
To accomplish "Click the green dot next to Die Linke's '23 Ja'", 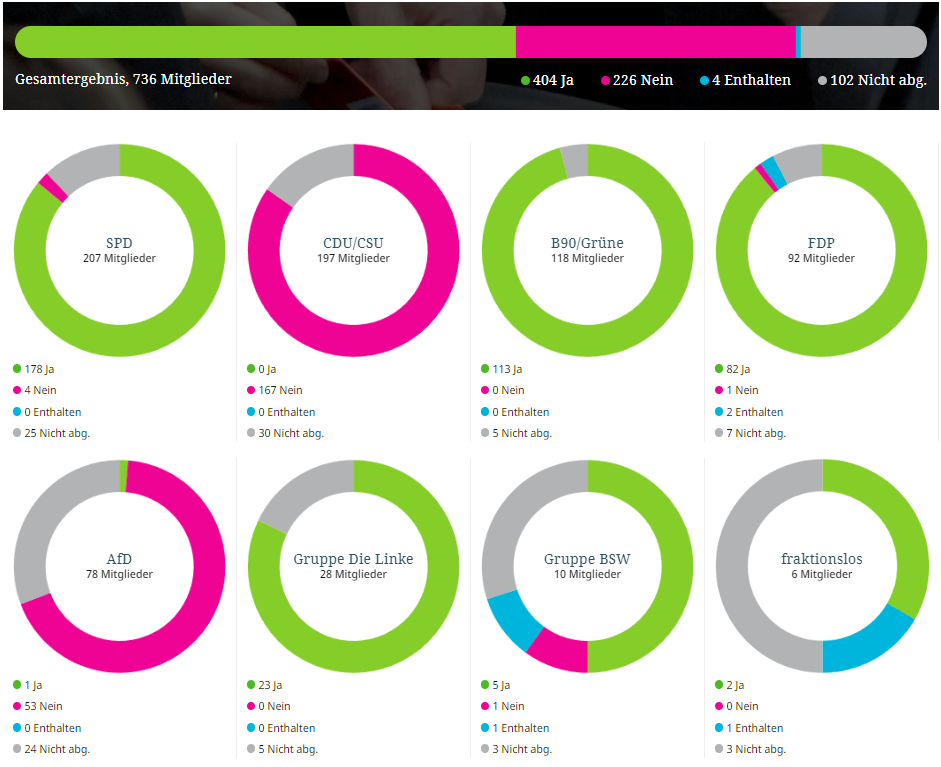I will click(x=251, y=685).
